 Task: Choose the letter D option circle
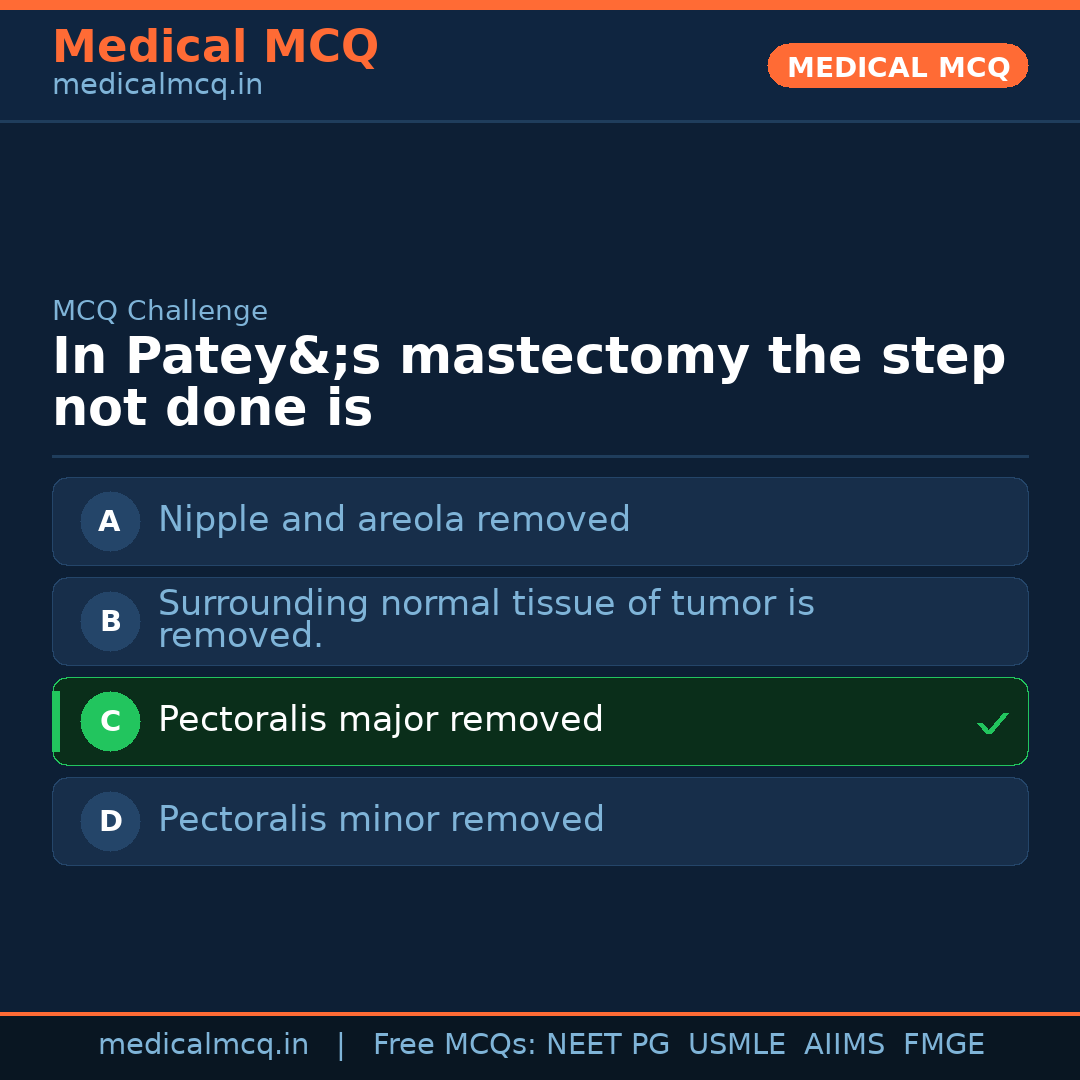click(110, 821)
